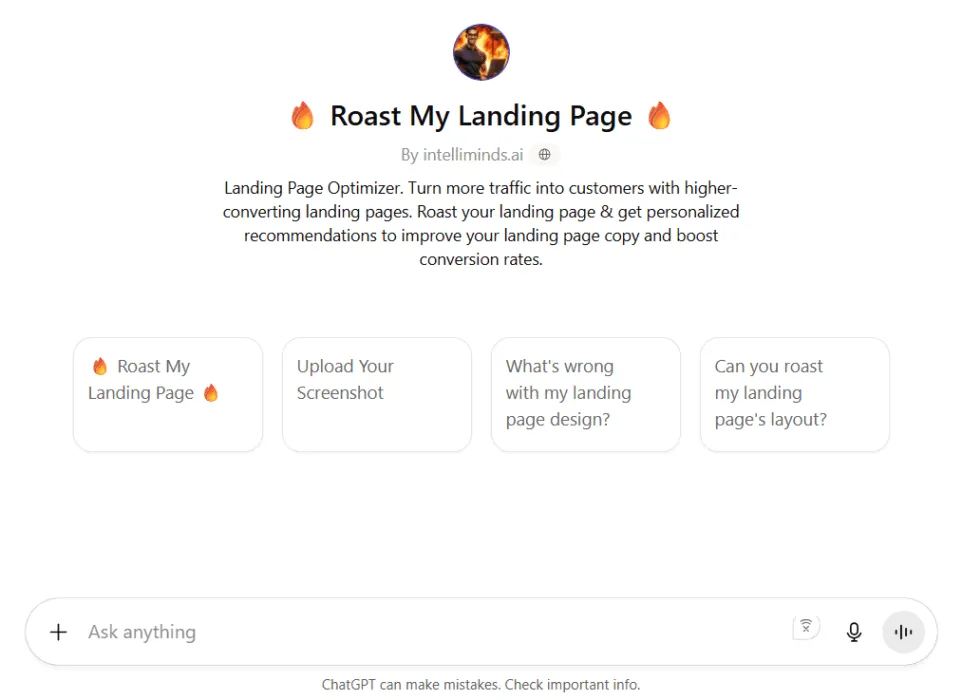Pick "What's wrong with my landing page design?" prompt
The image size is (962, 700).
click(x=585, y=394)
